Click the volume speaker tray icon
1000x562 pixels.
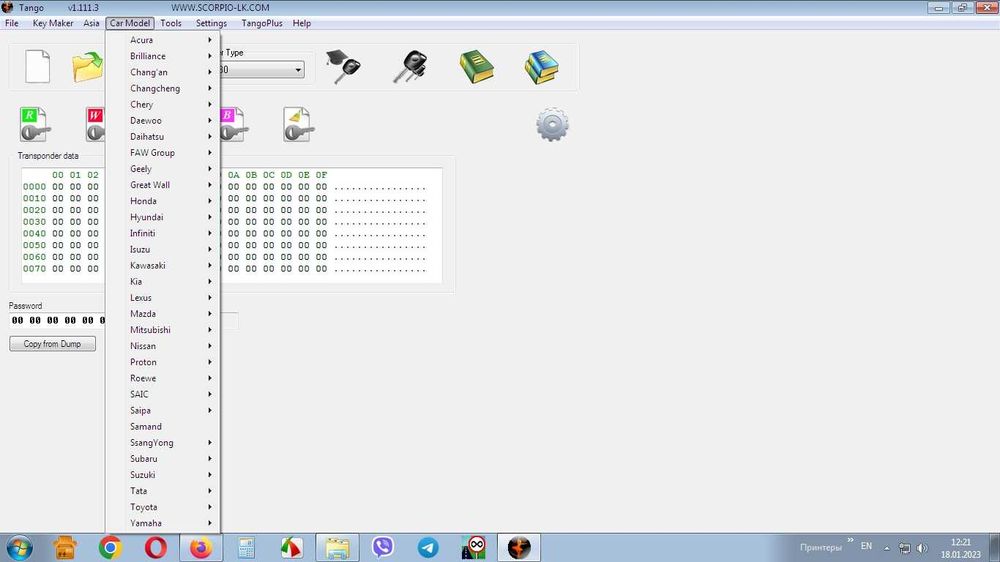(922, 548)
